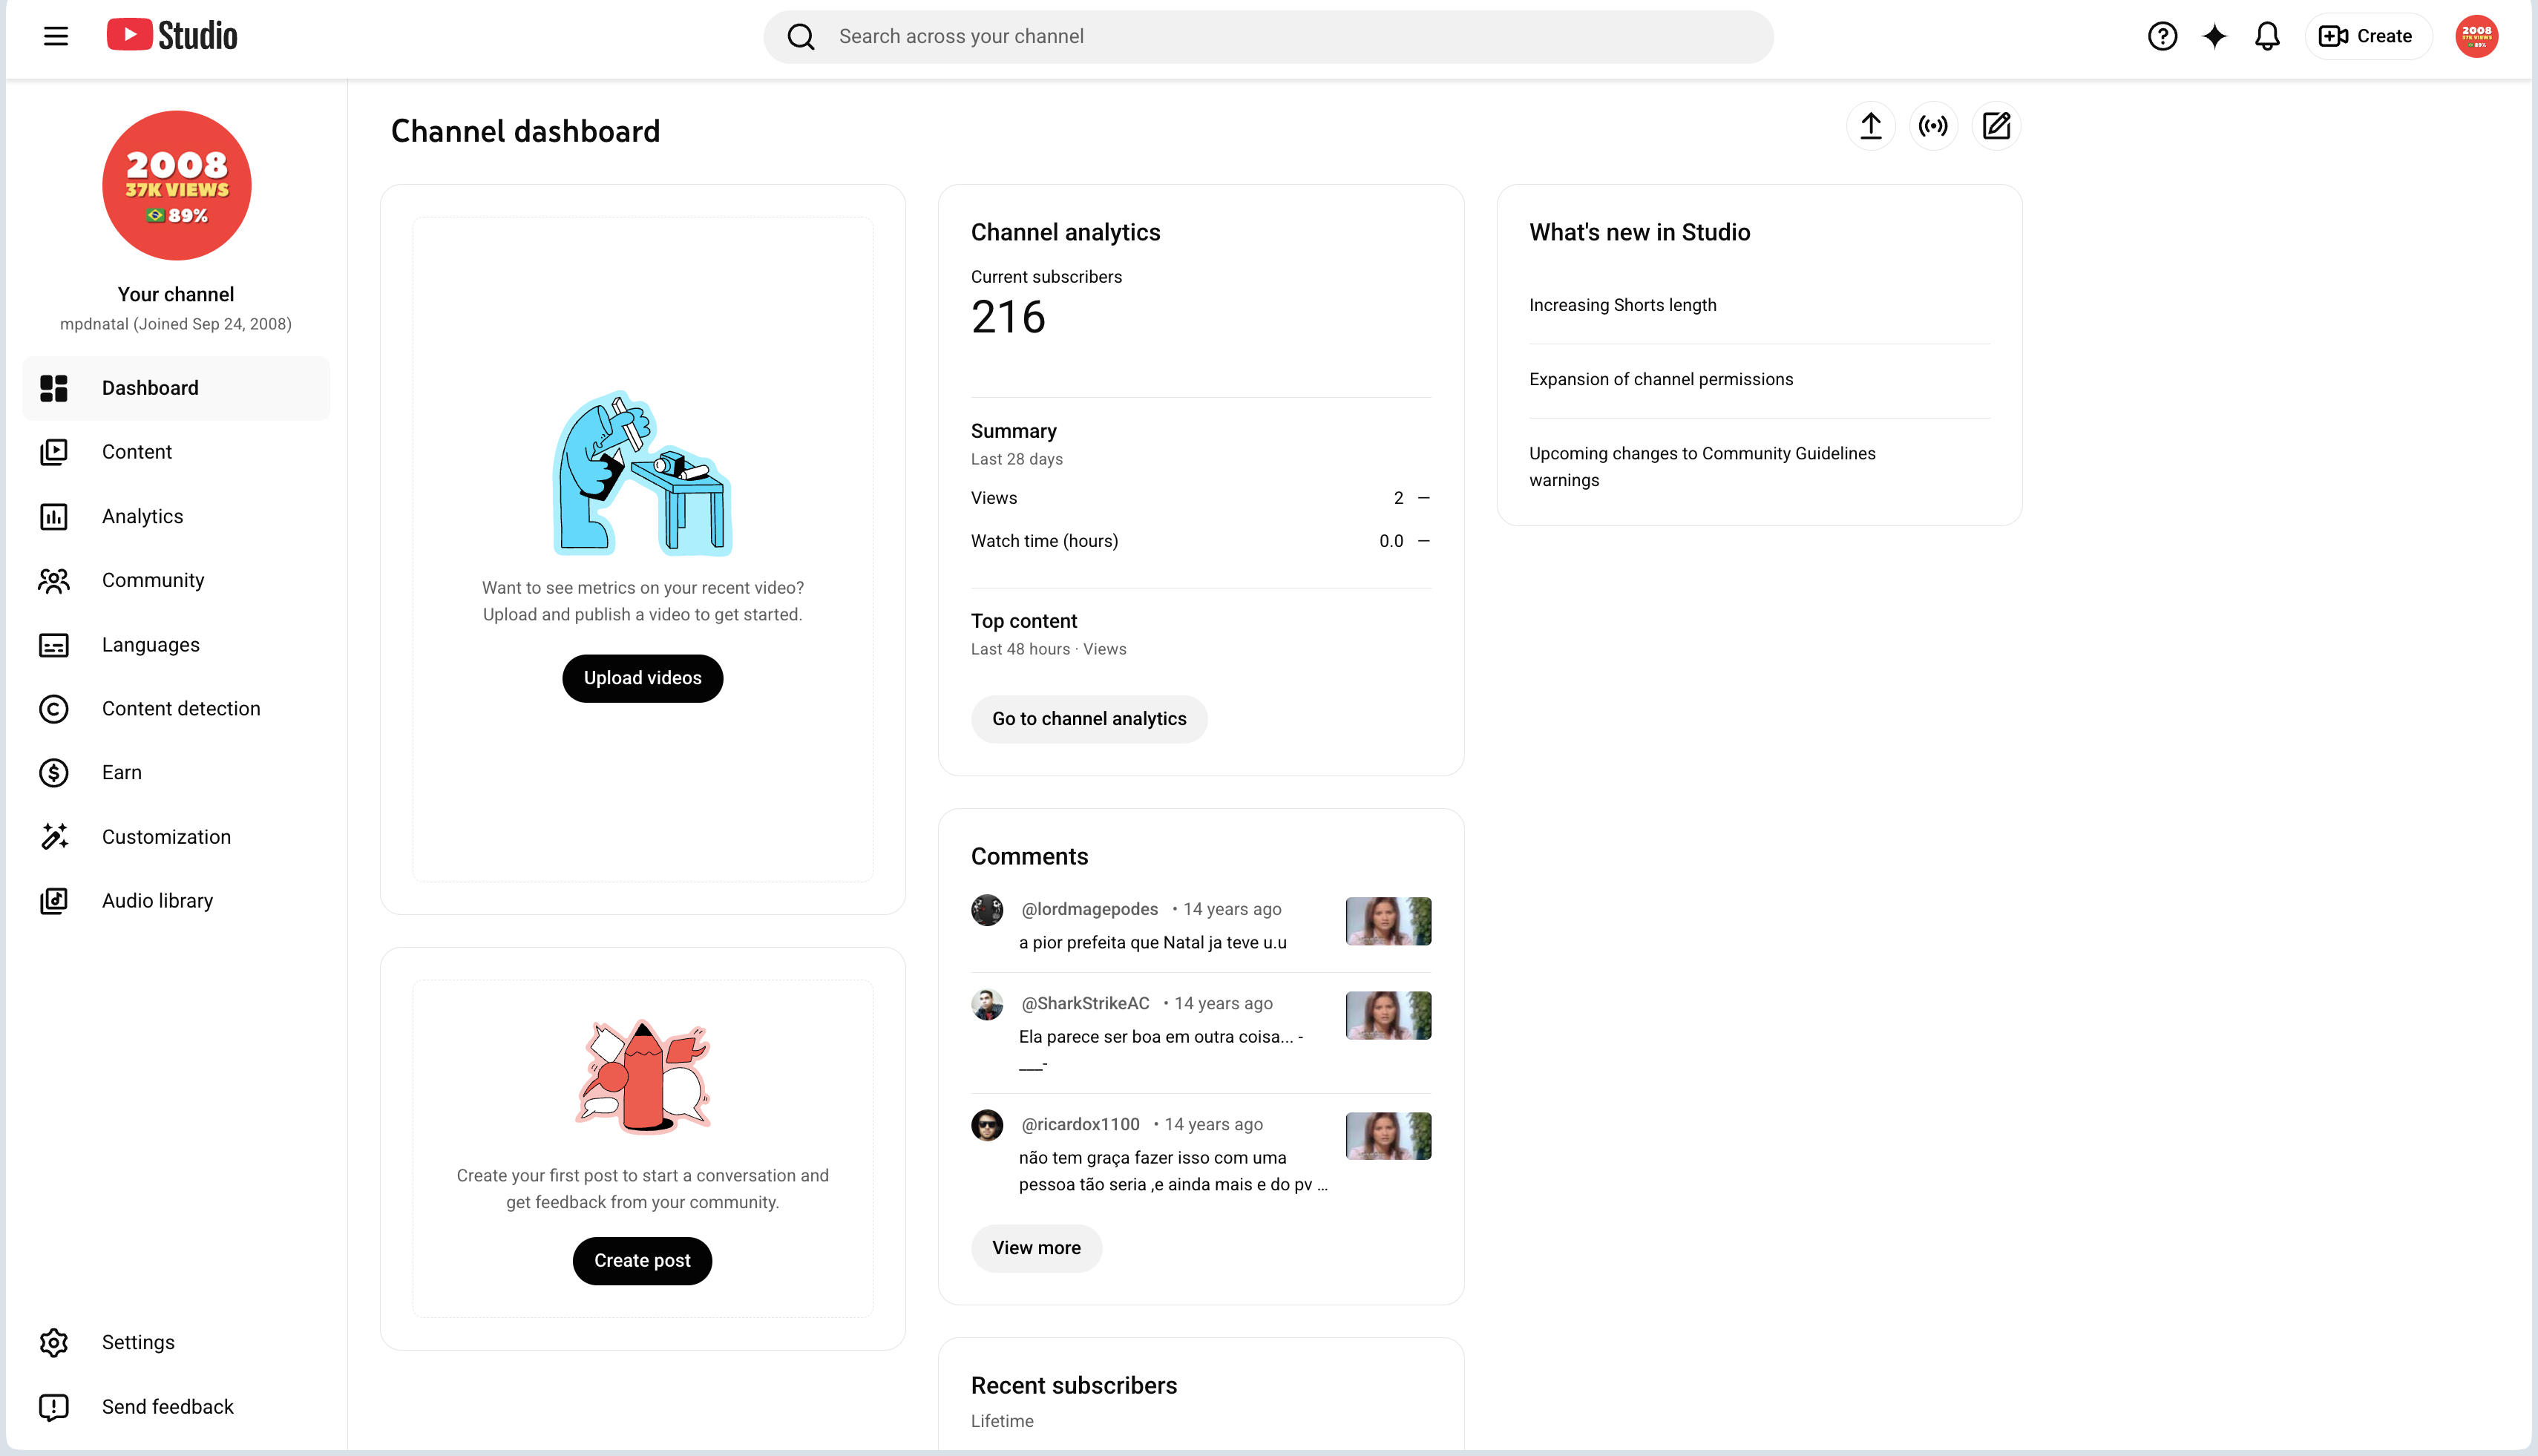
Task: Click into Search across your channel field
Action: click(1268, 37)
